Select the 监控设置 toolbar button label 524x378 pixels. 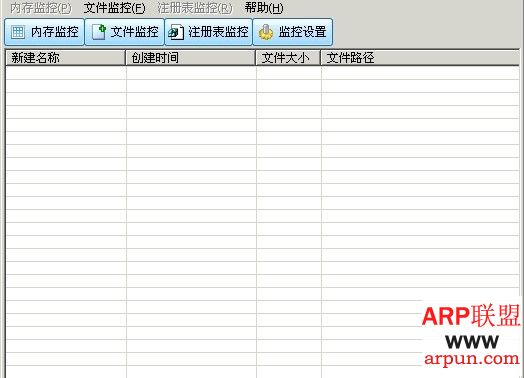pos(302,32)
